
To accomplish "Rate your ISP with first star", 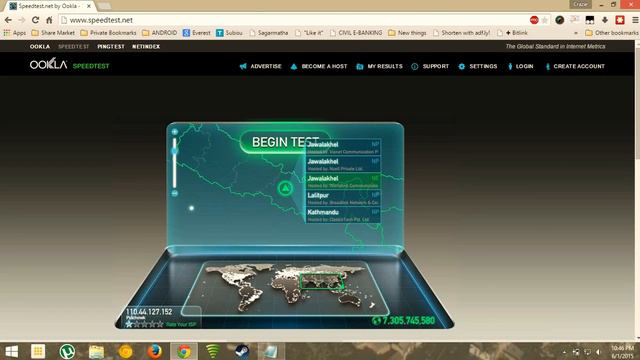I will 129,324.
